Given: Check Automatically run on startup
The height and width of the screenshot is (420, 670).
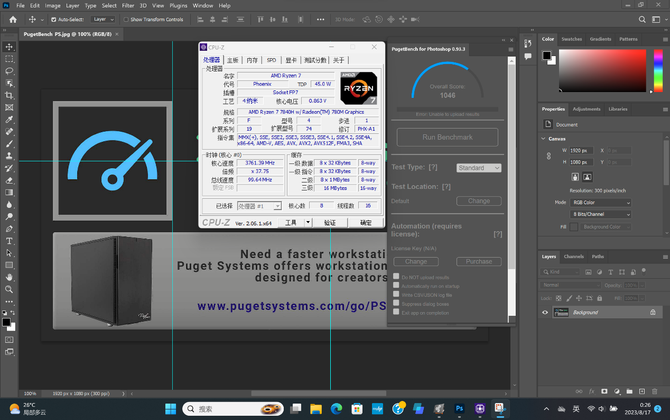Looking at the screenshot, I should [x=396, y=285].
